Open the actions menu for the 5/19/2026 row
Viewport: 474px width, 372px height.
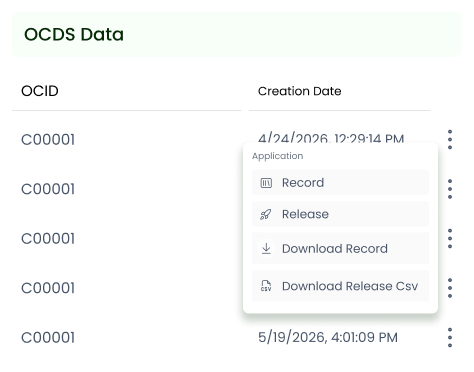pyautogui.click(x=450, y=337)
